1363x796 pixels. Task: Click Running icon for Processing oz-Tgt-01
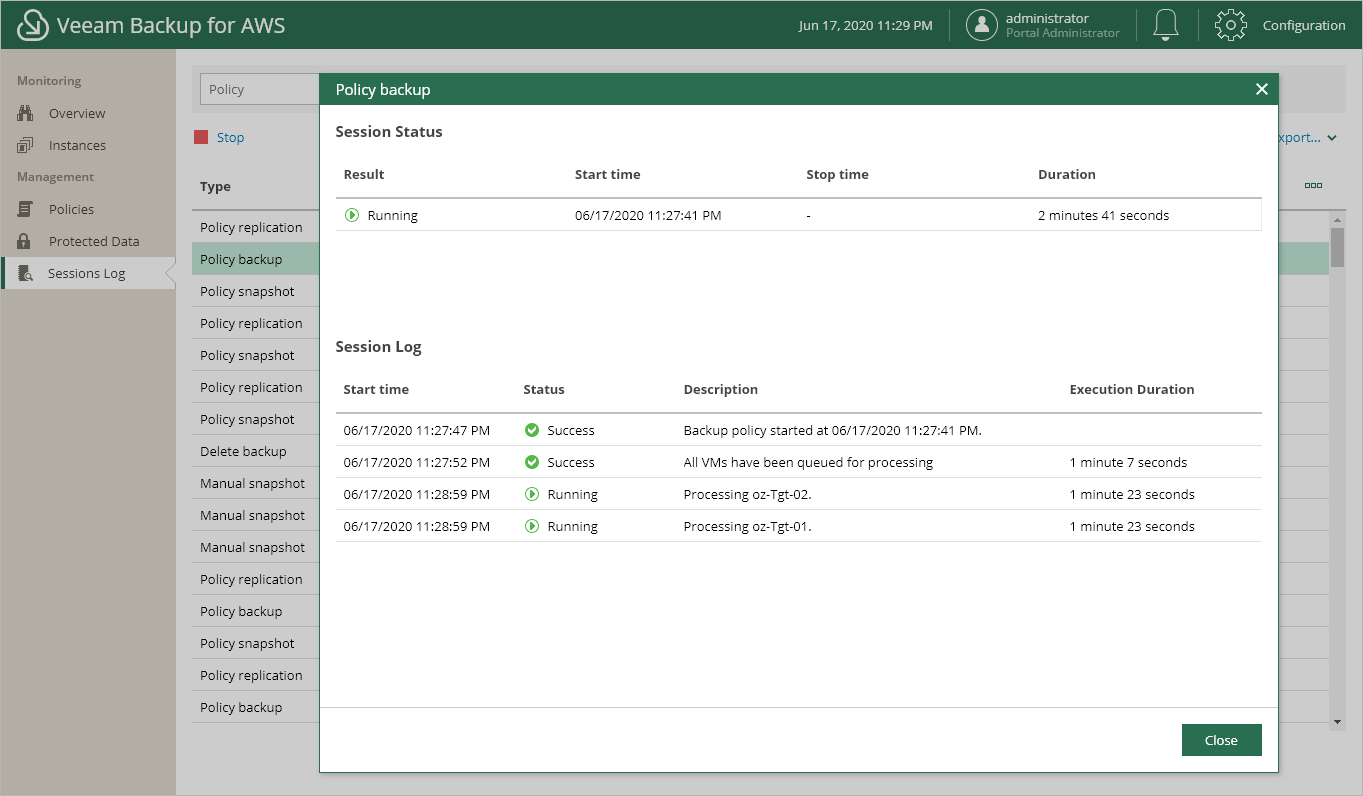pyautogui.click(x=532, y=526)
